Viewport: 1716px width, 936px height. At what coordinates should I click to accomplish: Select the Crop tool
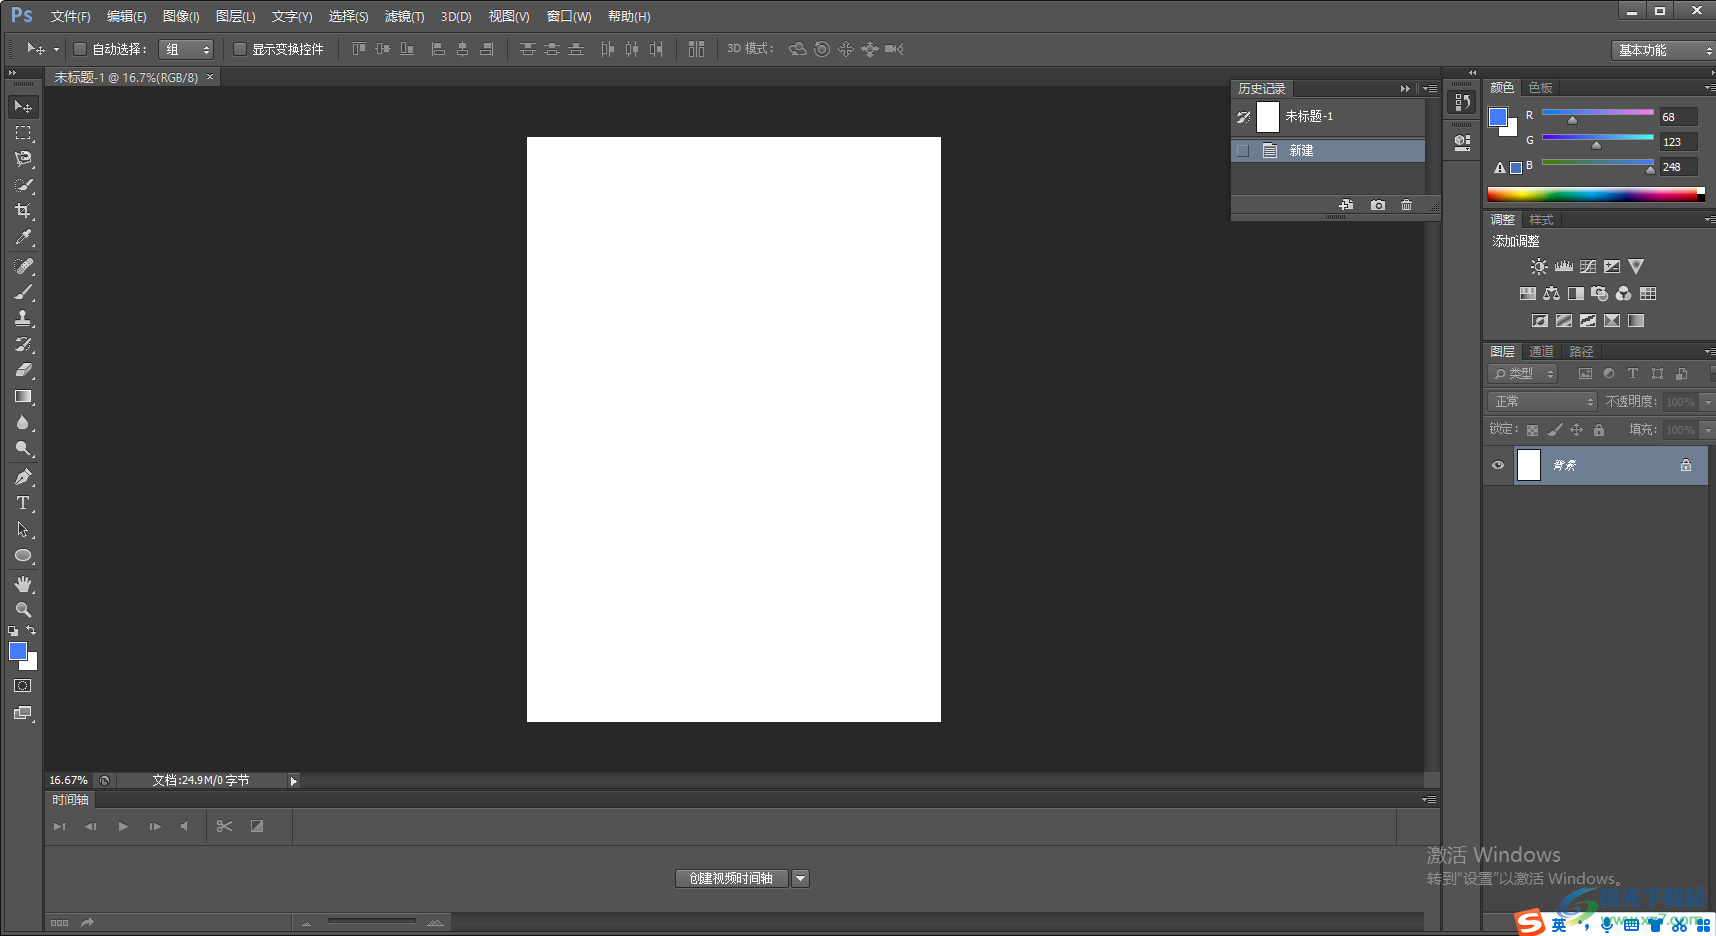pos(23,210)
